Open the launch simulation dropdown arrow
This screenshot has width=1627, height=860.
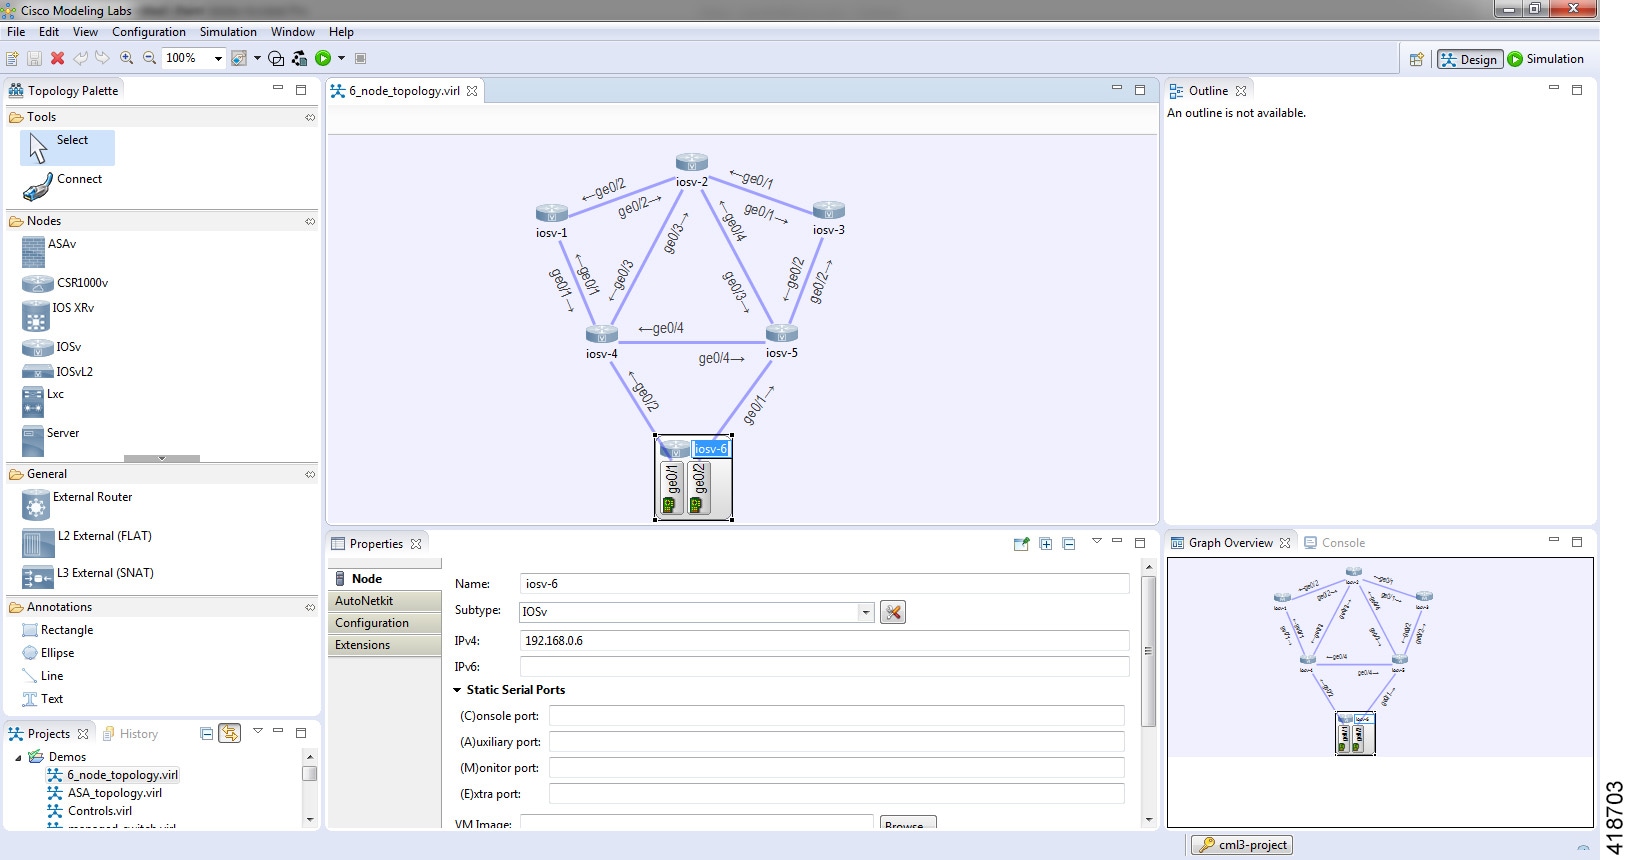(x=341, y=58)
